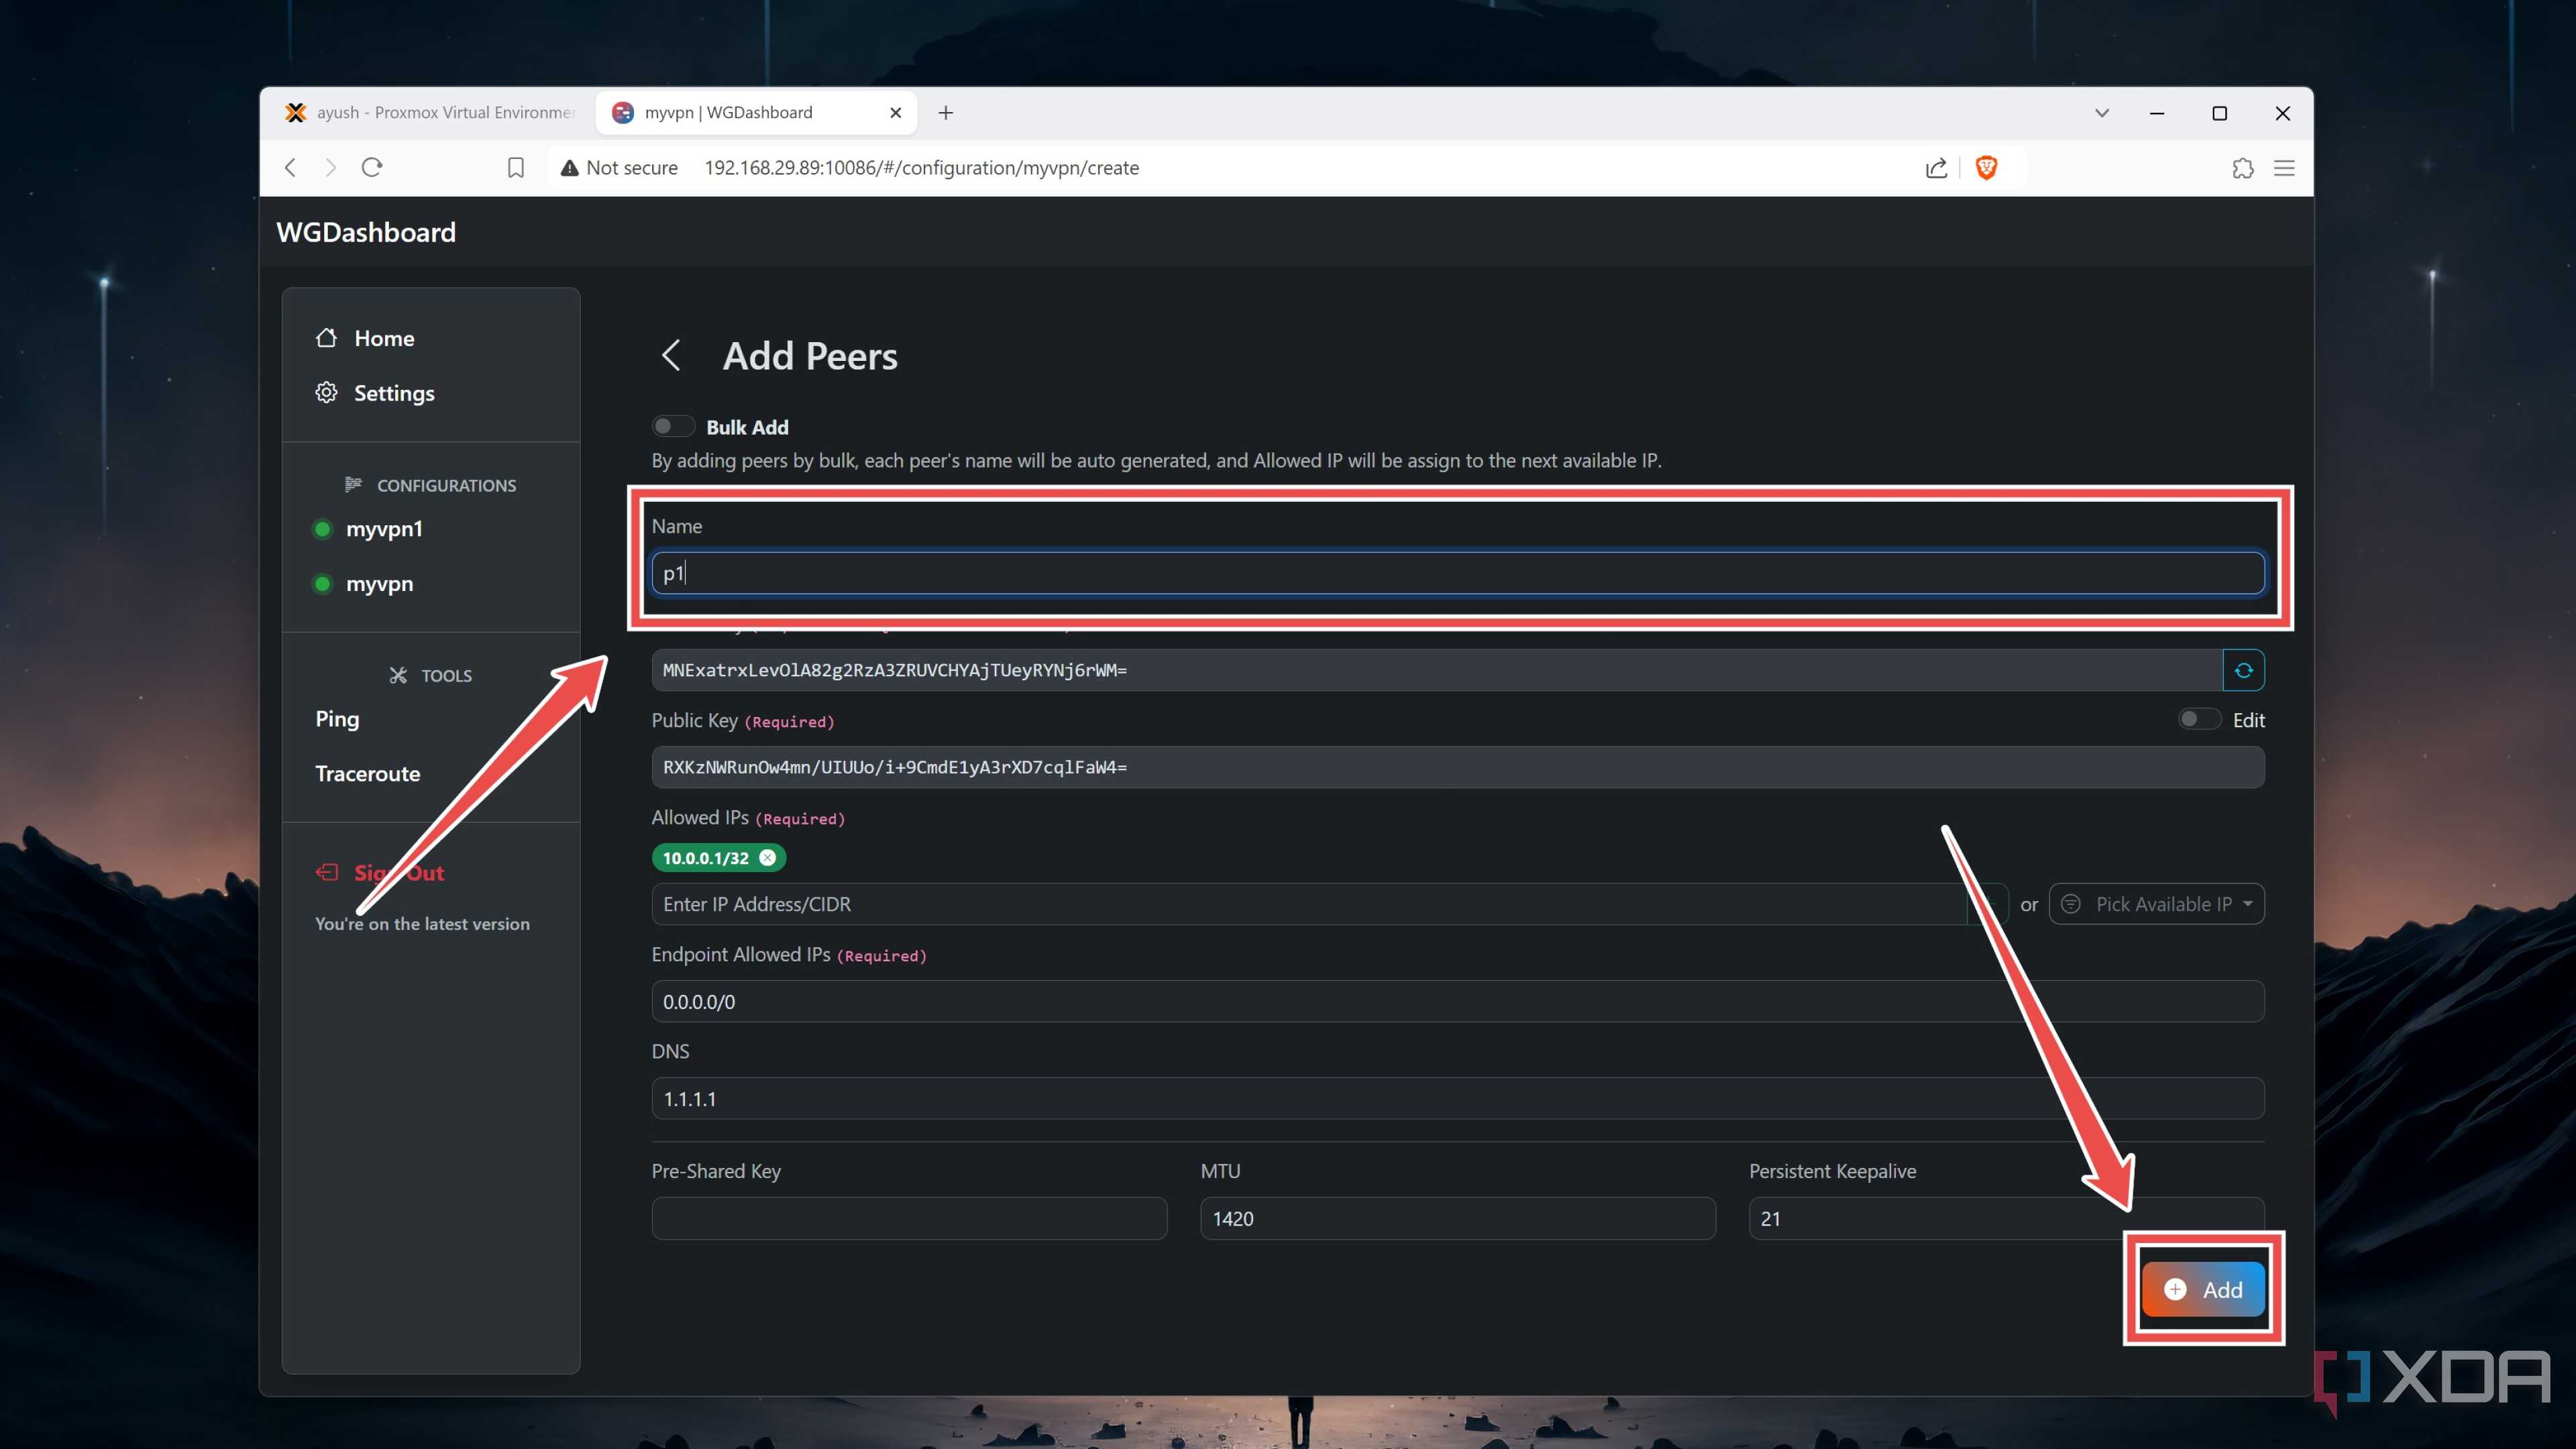
Task: Click the Public Key field
Action: [x=1457, y=767]
